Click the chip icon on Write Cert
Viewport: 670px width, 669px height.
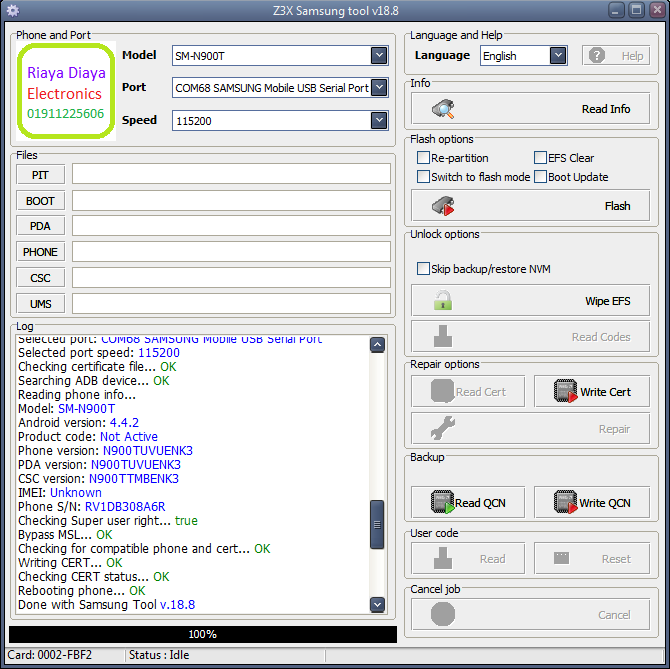565,391
